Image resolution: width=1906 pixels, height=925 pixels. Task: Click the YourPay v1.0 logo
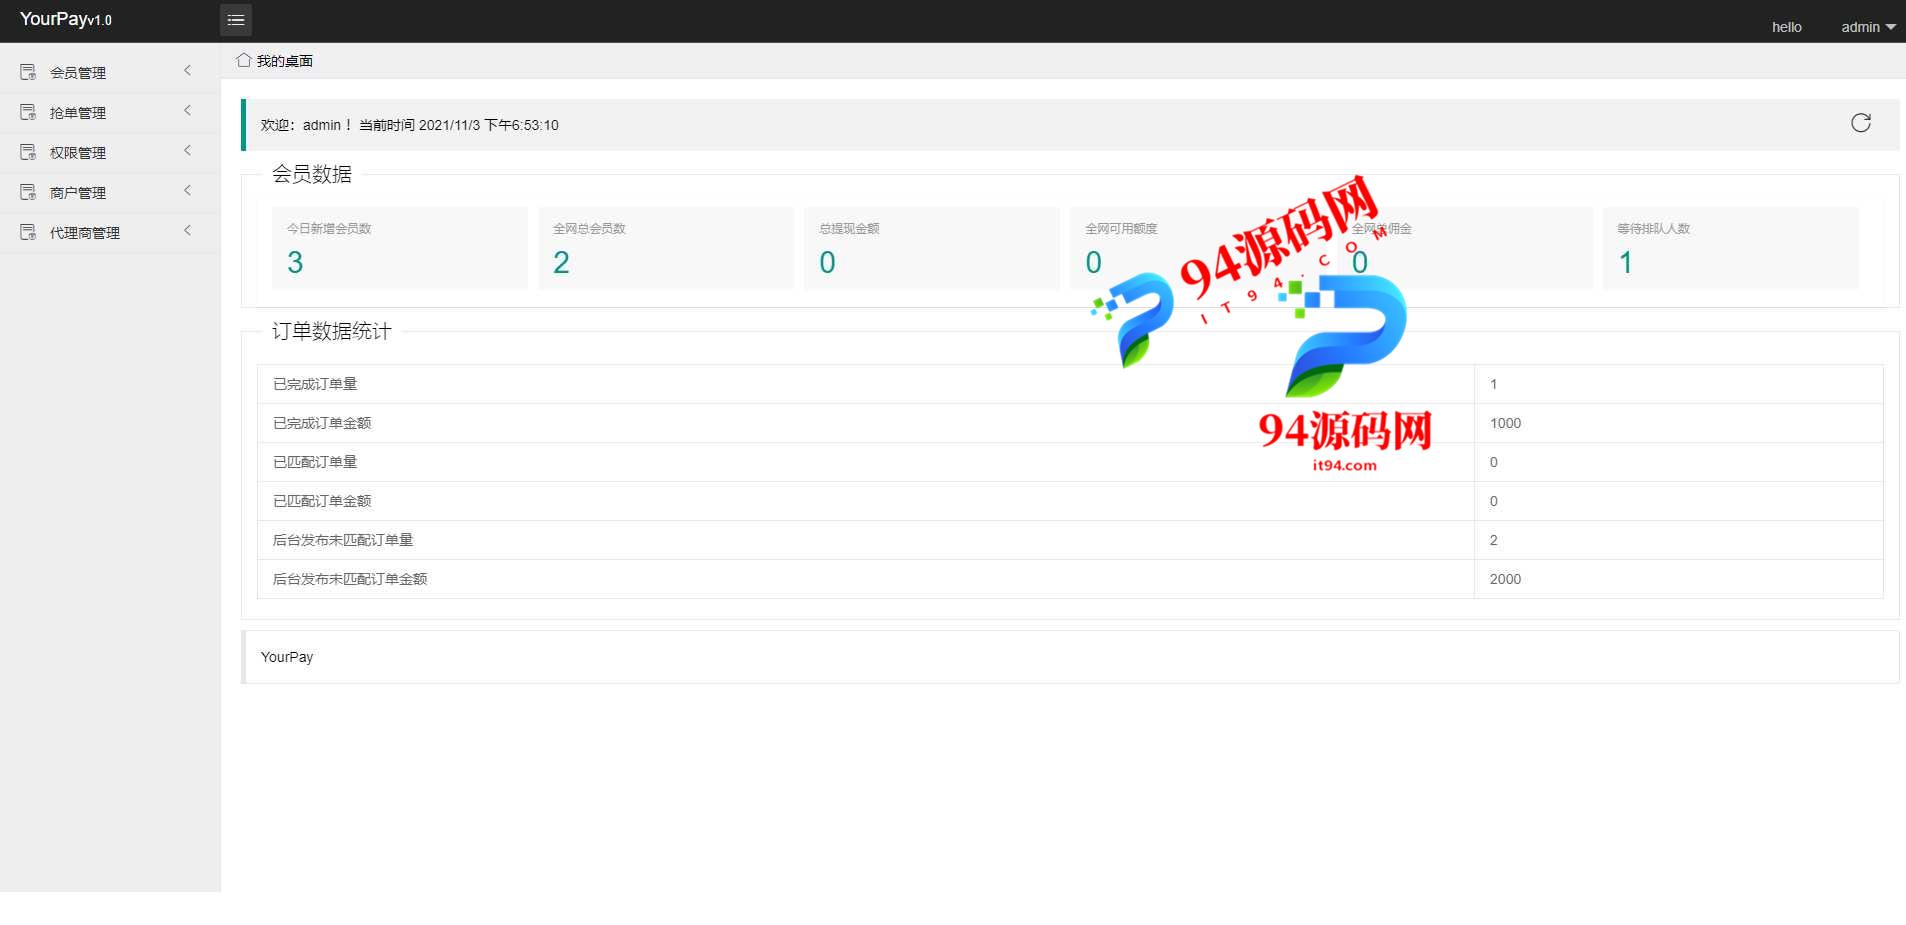click(x=66, y=19)
